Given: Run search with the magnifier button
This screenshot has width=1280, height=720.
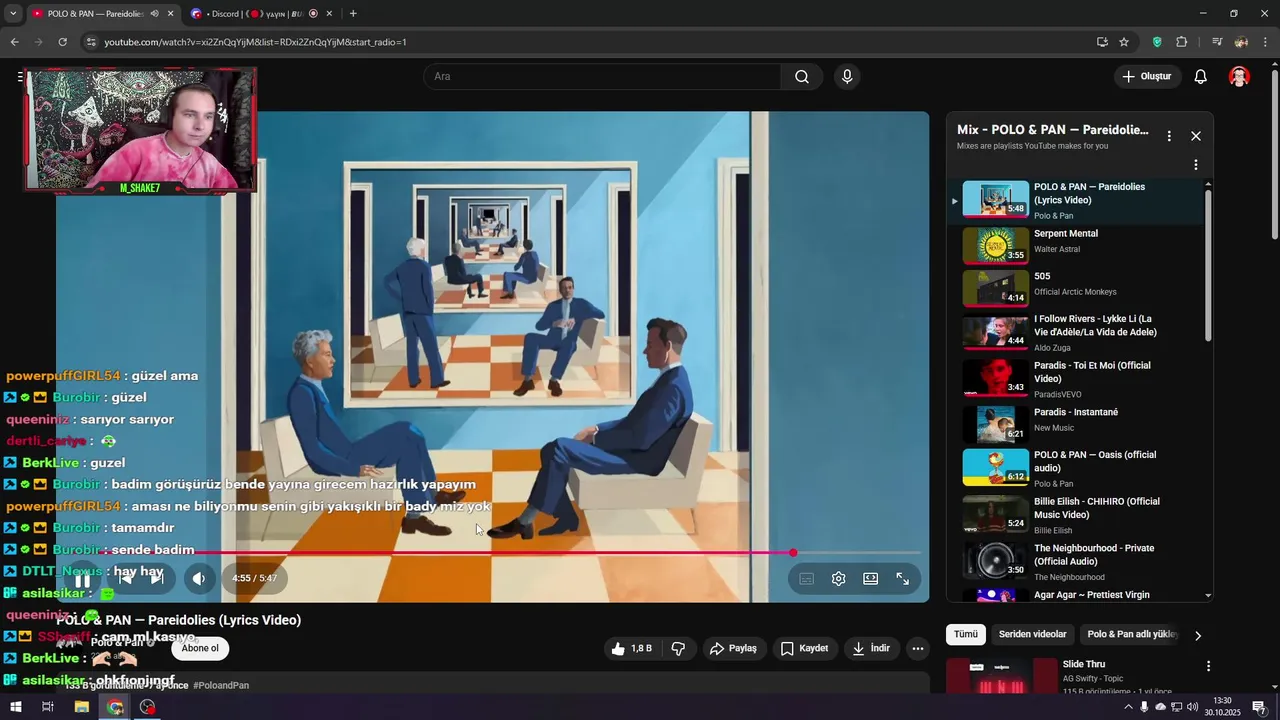Looking at the screenshot, I should (x=802, y=77).
